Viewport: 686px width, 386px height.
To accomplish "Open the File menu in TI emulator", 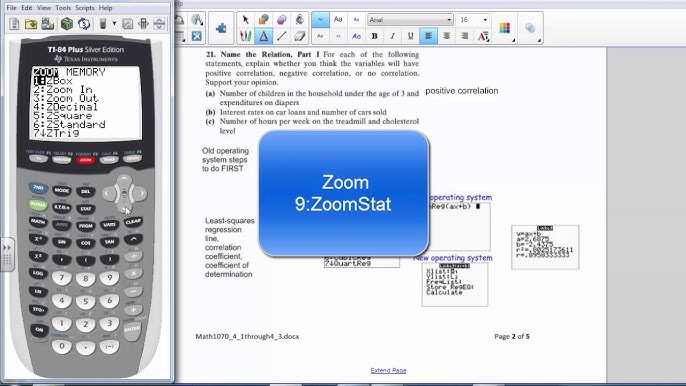I will point(11,8).
